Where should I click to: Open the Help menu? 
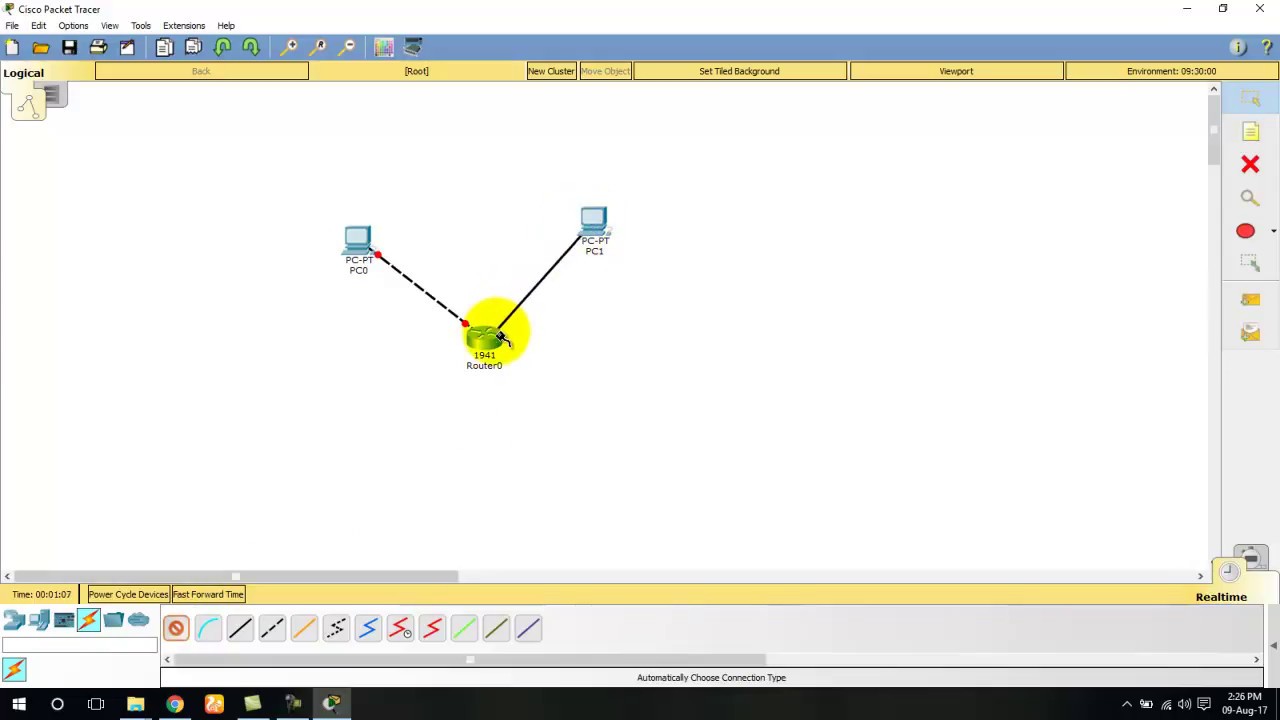point(226,26)
